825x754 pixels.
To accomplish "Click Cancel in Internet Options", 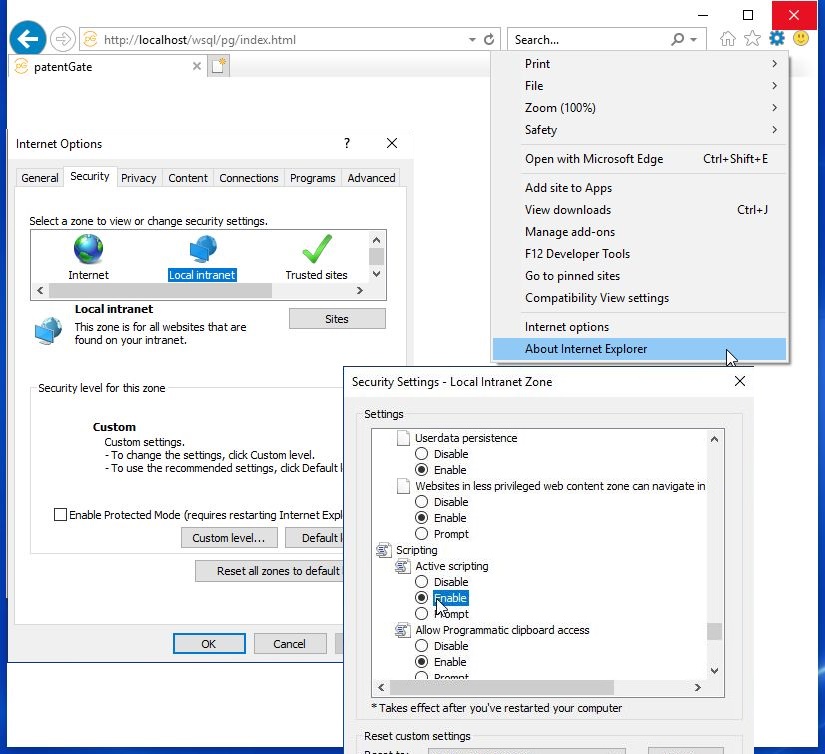I will click(x=290, y=644).
